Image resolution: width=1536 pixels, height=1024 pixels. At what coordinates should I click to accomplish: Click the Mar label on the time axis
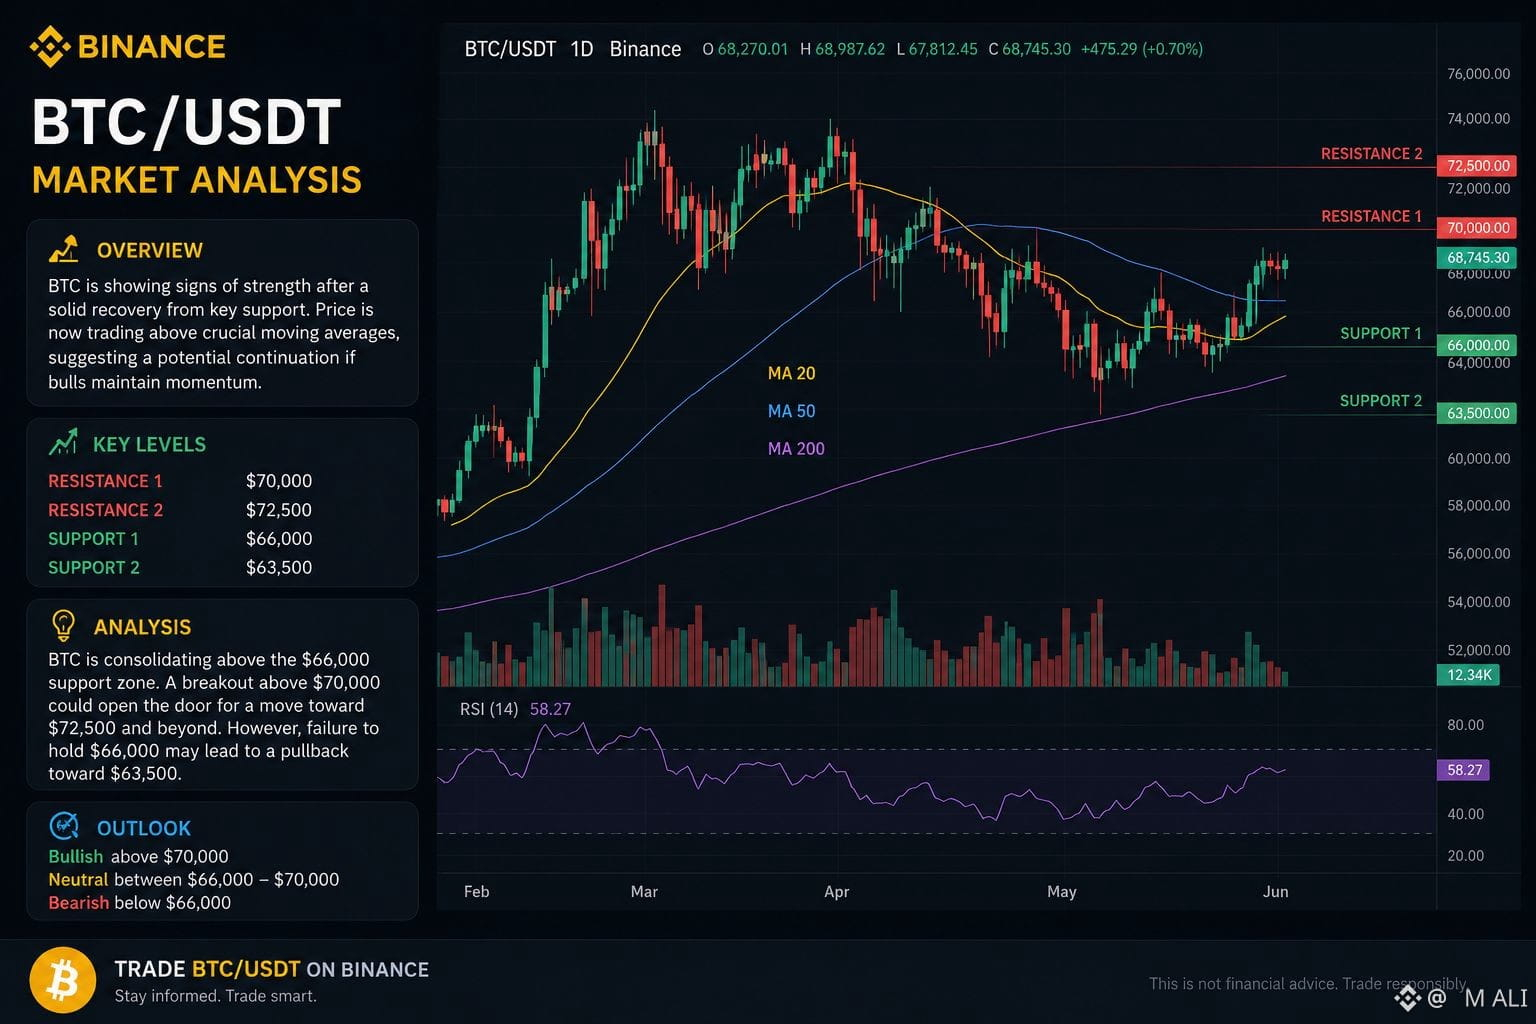point(644,891)
